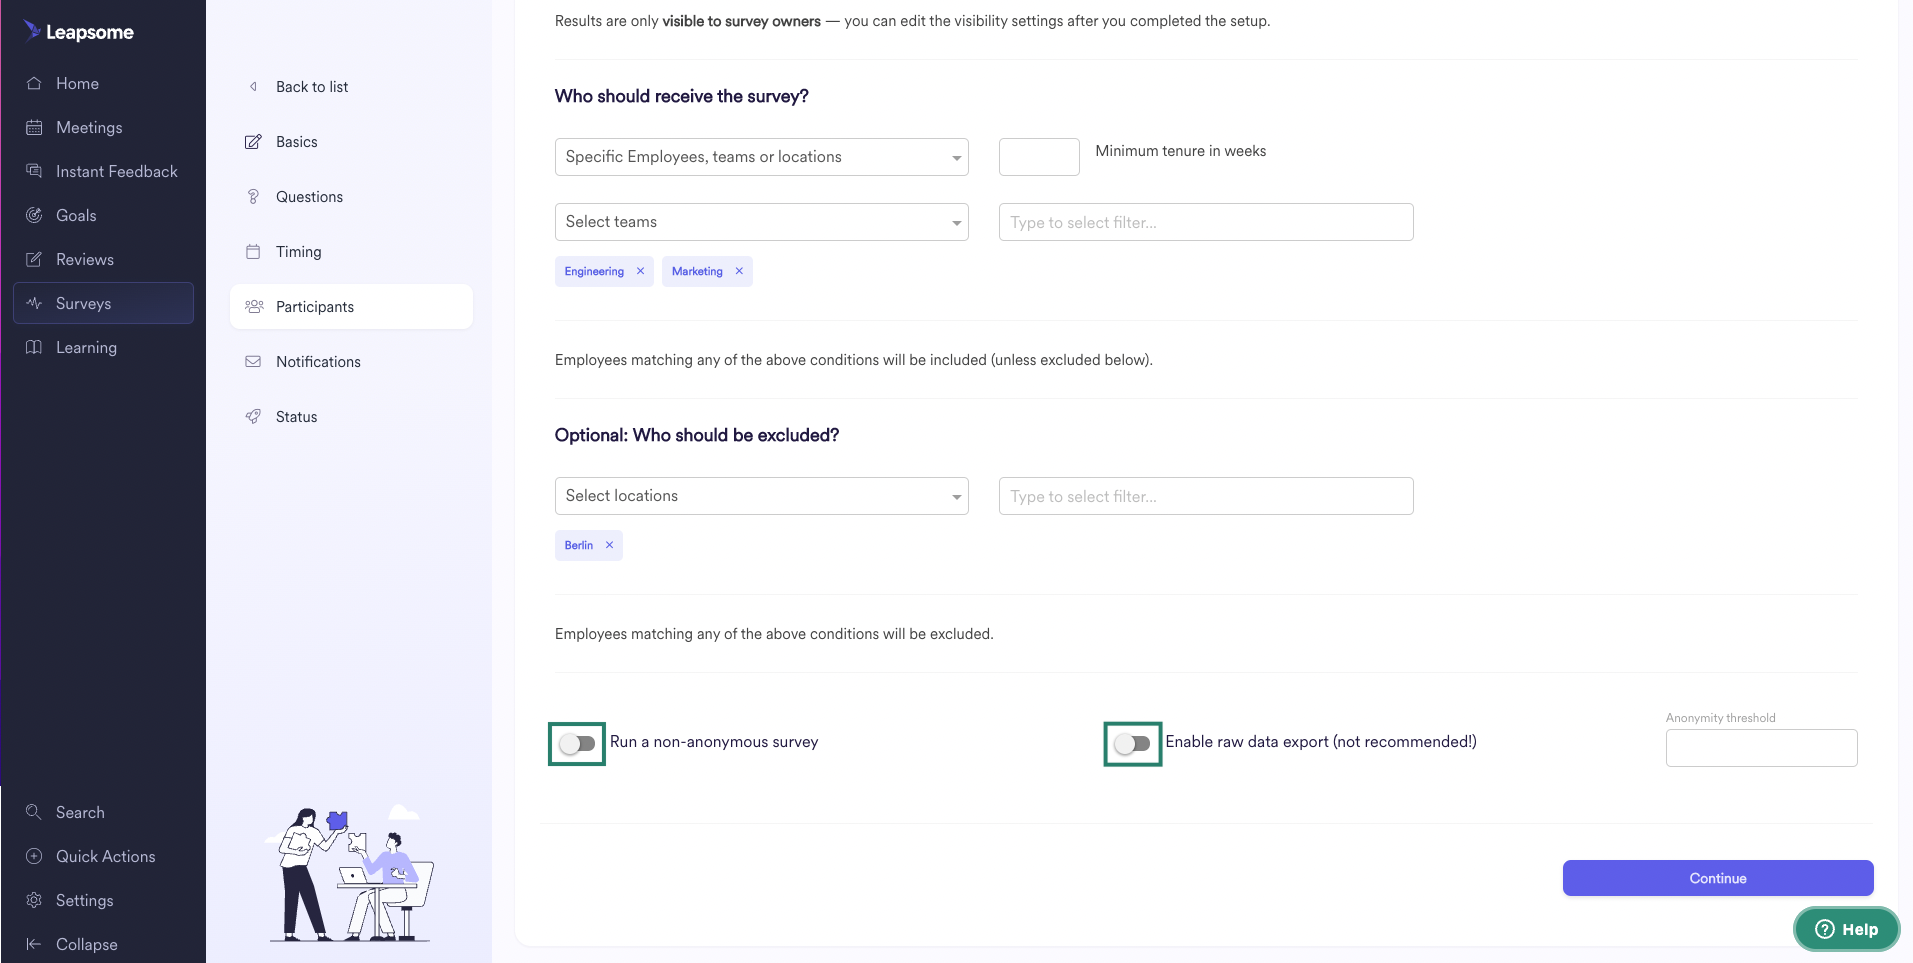Expand the Specific Employees, teams or locations dropdown

coord(761,157)
